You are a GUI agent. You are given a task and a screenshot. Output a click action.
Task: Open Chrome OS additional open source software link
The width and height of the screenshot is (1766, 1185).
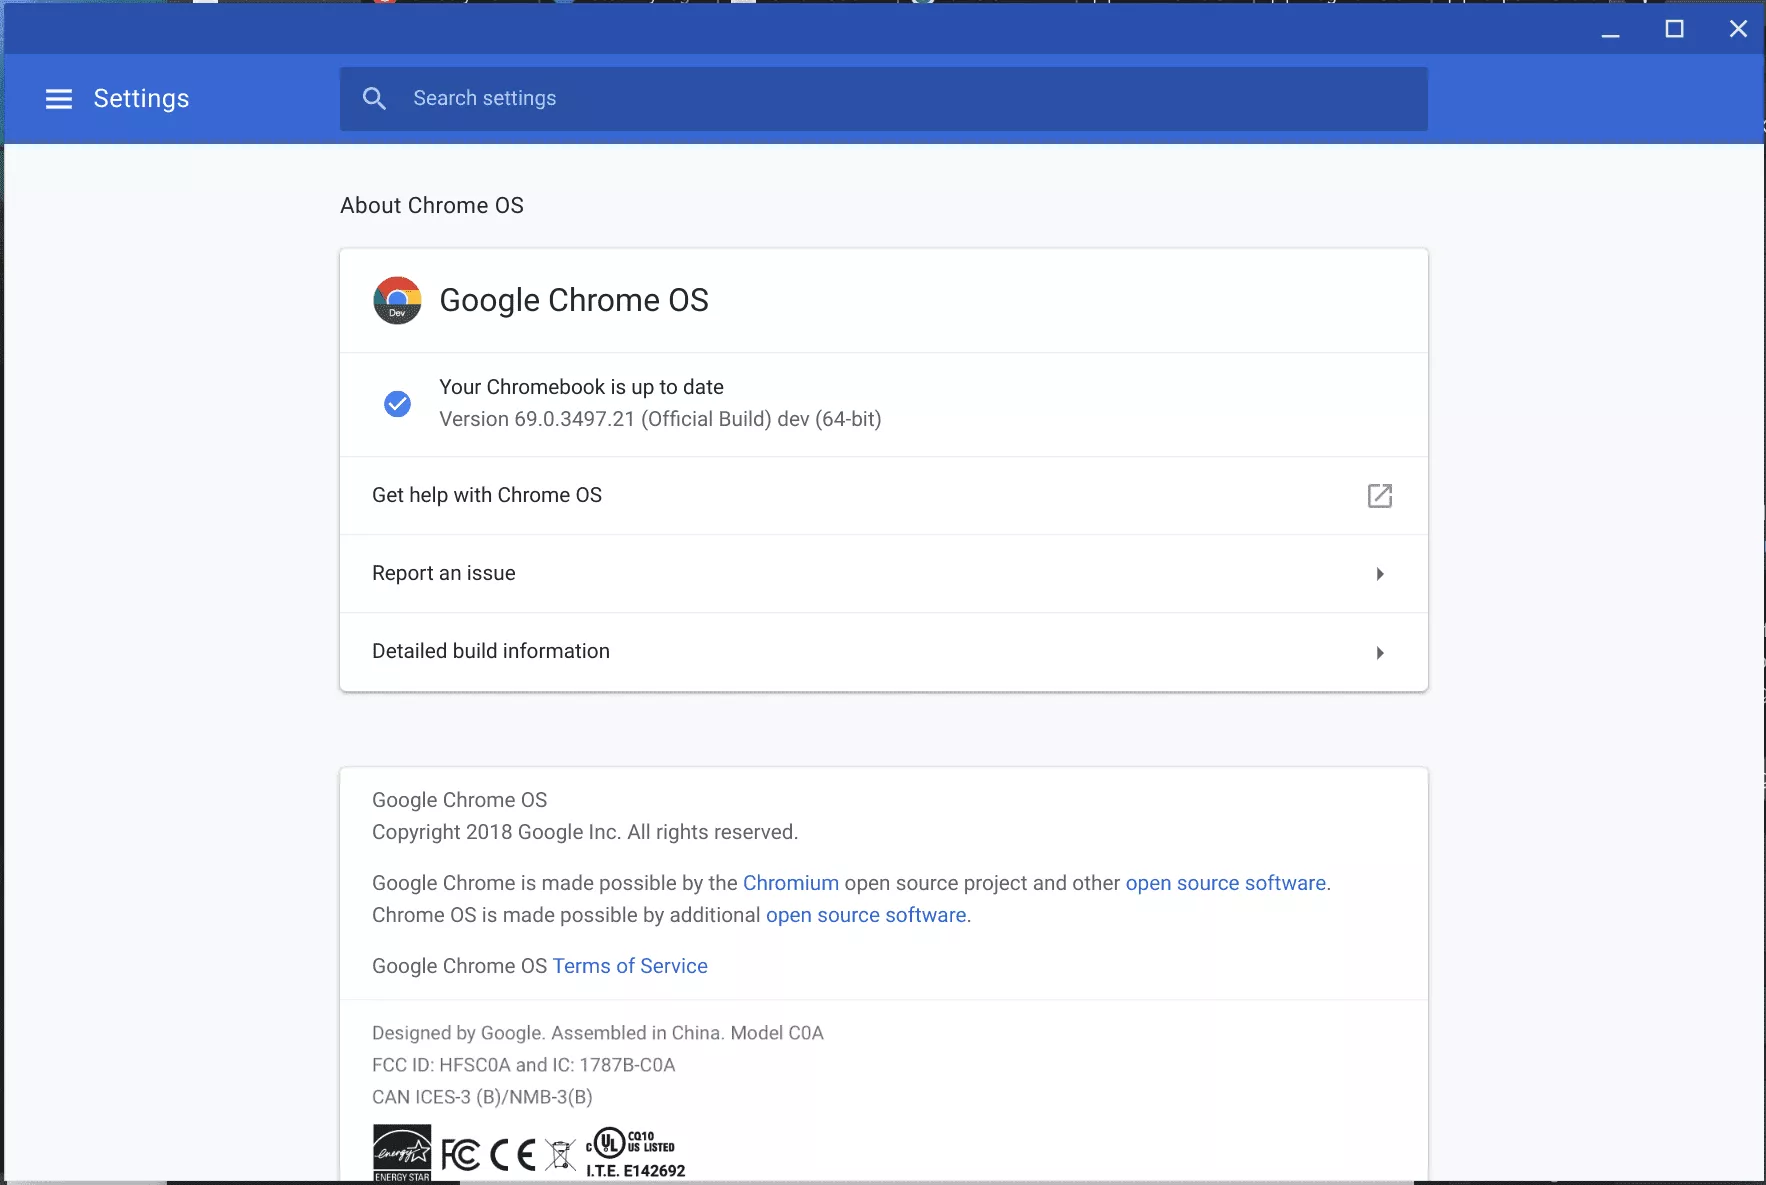[865, 915]
